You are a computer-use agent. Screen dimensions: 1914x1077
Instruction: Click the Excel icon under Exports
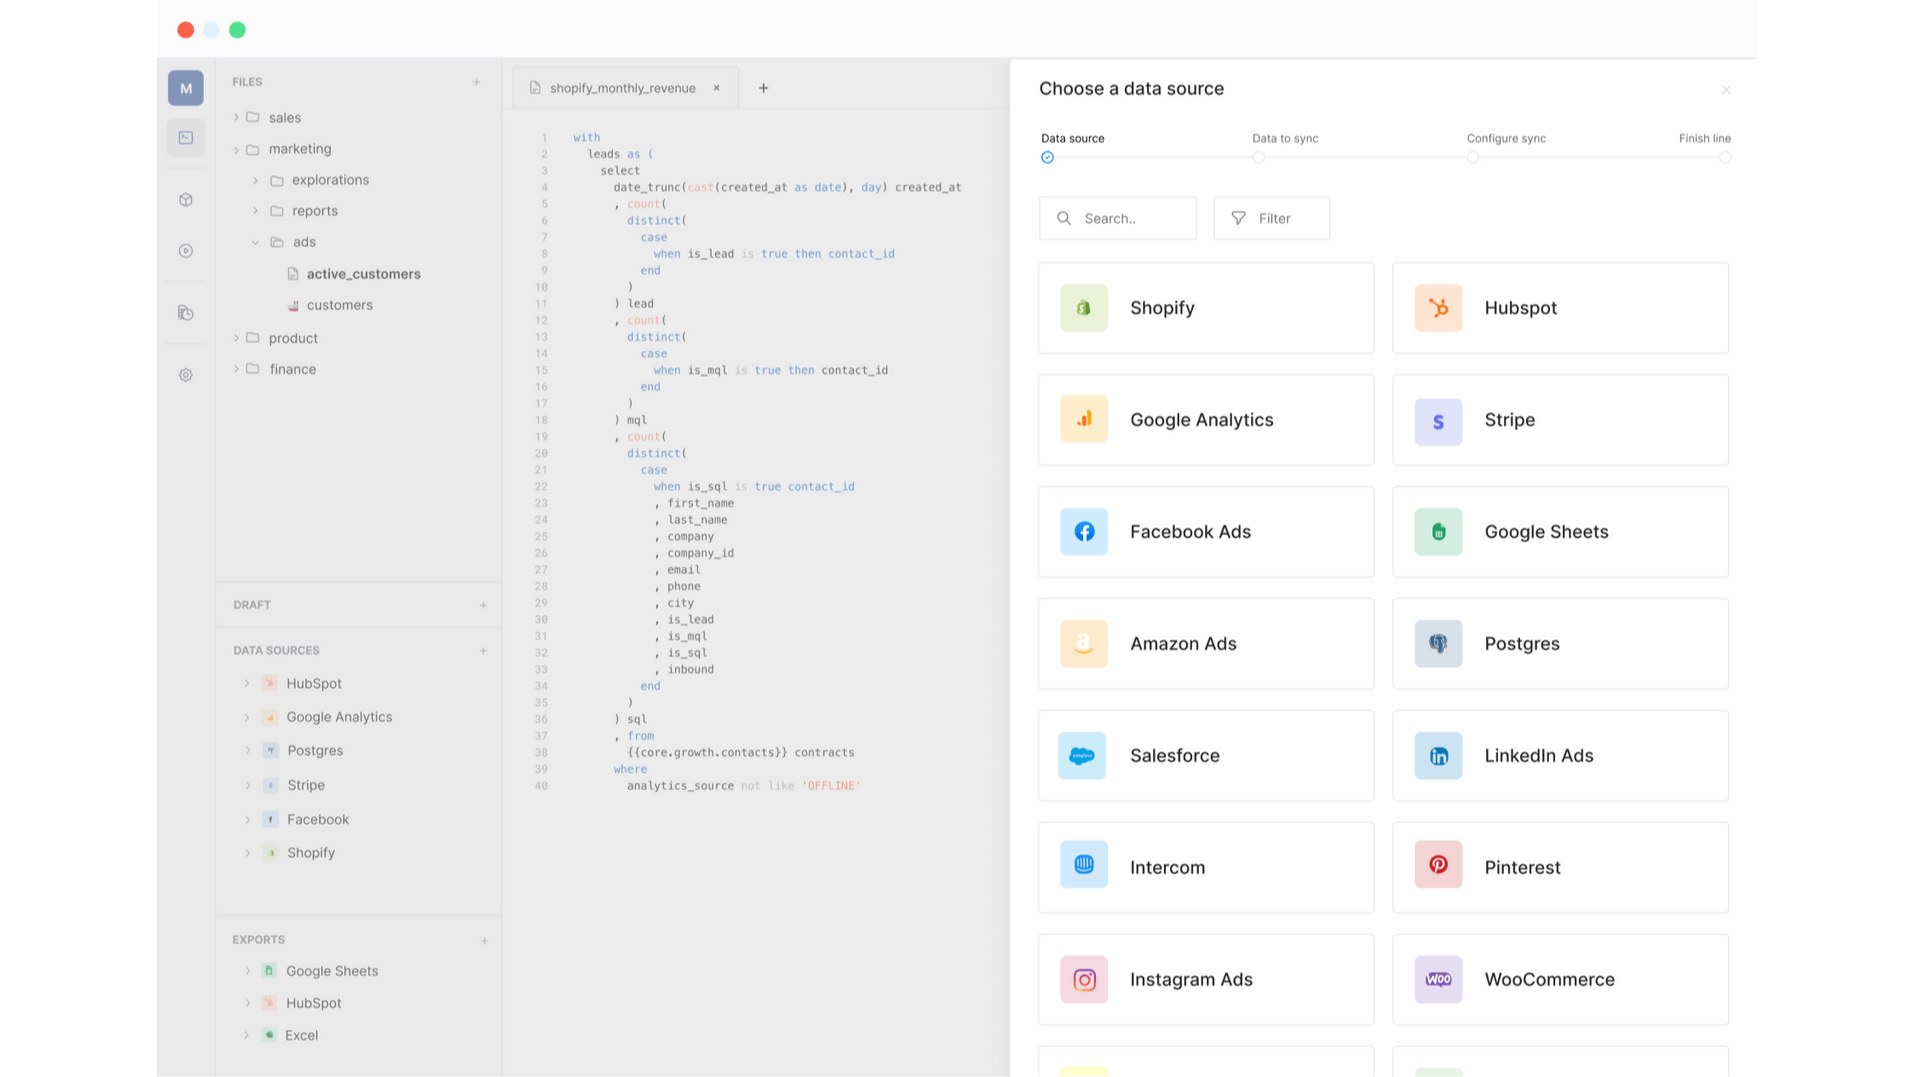269,1035
